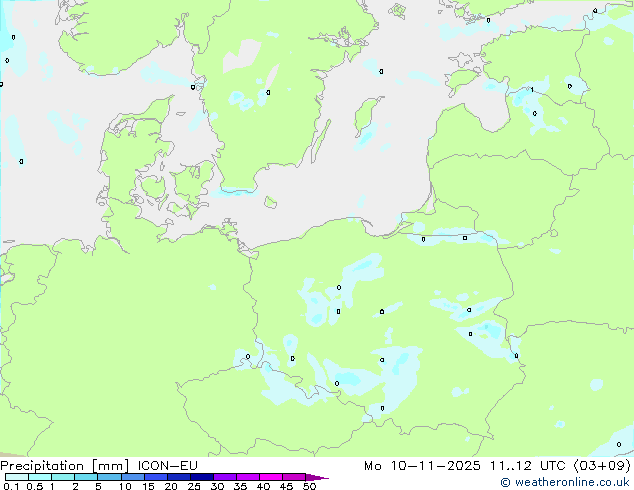
Task: Choose the 20 to 25 mm legend swatch
Action: [x=179, y=477]
